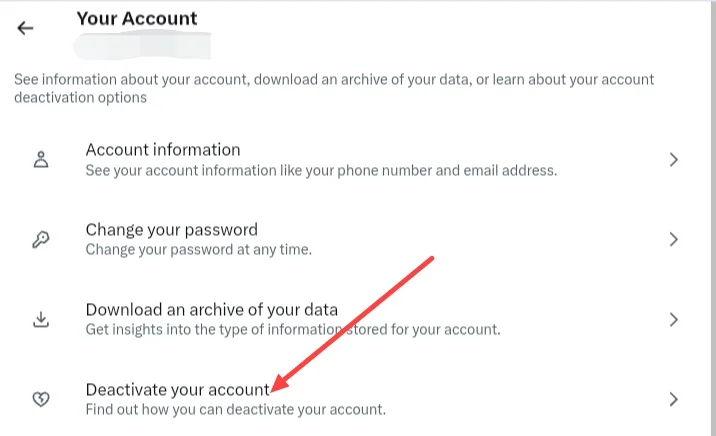Go back using the left arrow

click(25, 28)
